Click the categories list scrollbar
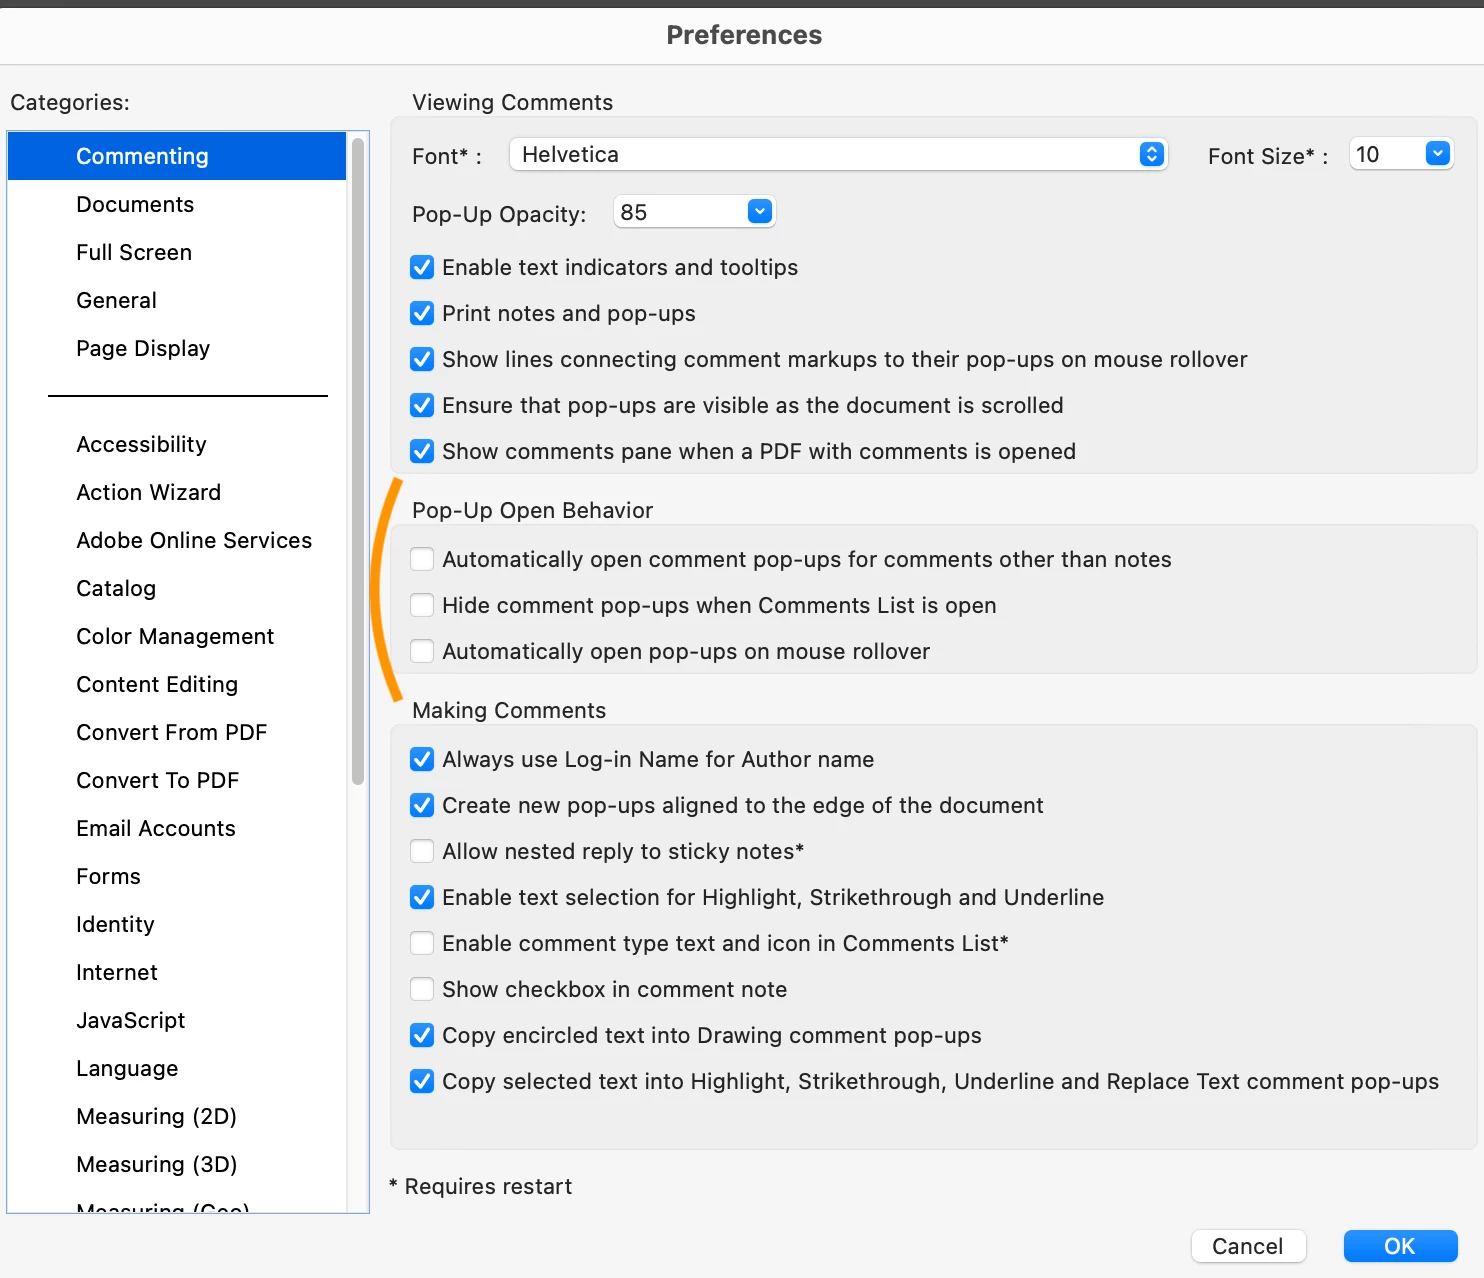This screenshot has width=1484, height=1278. tap(358, 460)
